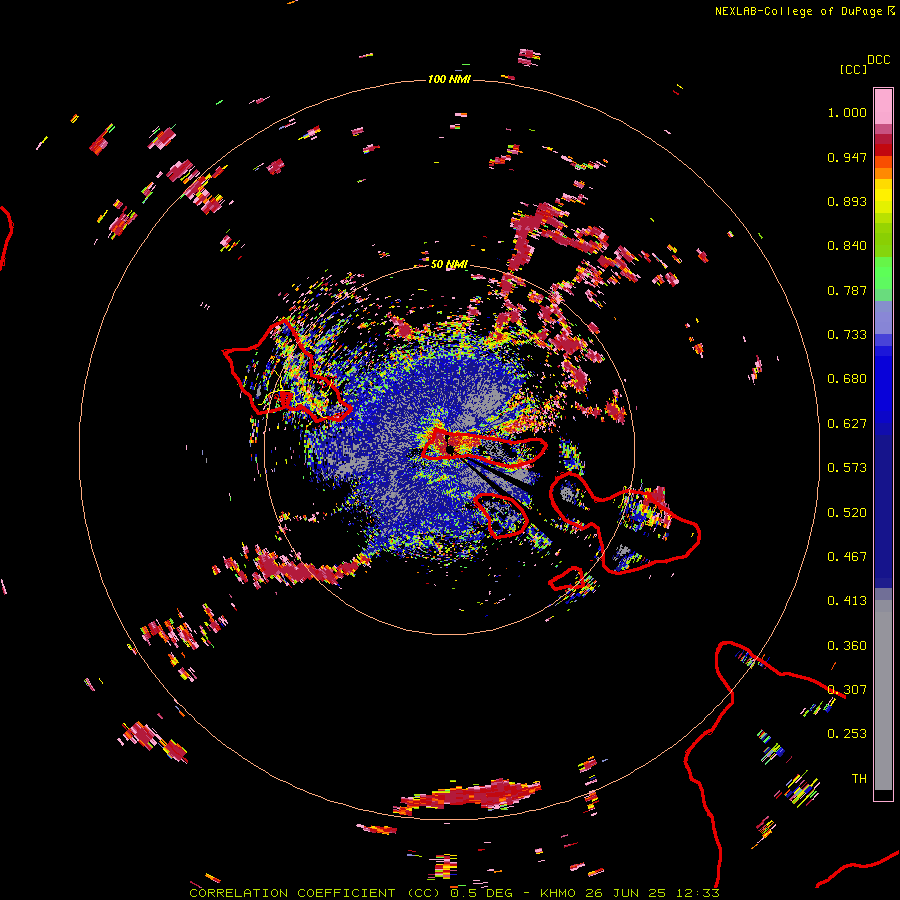Select the 0.787 legend value
The image size is (900, 900).
click(847, 290)
